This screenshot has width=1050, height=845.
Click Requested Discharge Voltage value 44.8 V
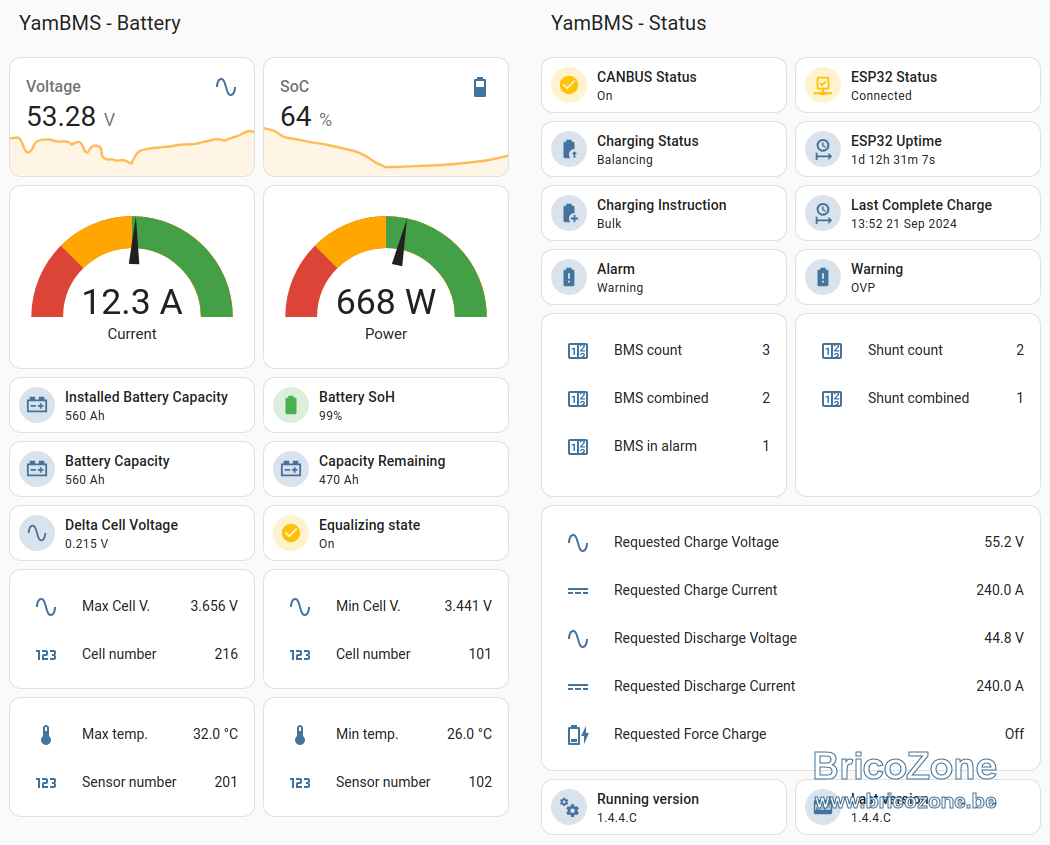[x=1003, y=638]
